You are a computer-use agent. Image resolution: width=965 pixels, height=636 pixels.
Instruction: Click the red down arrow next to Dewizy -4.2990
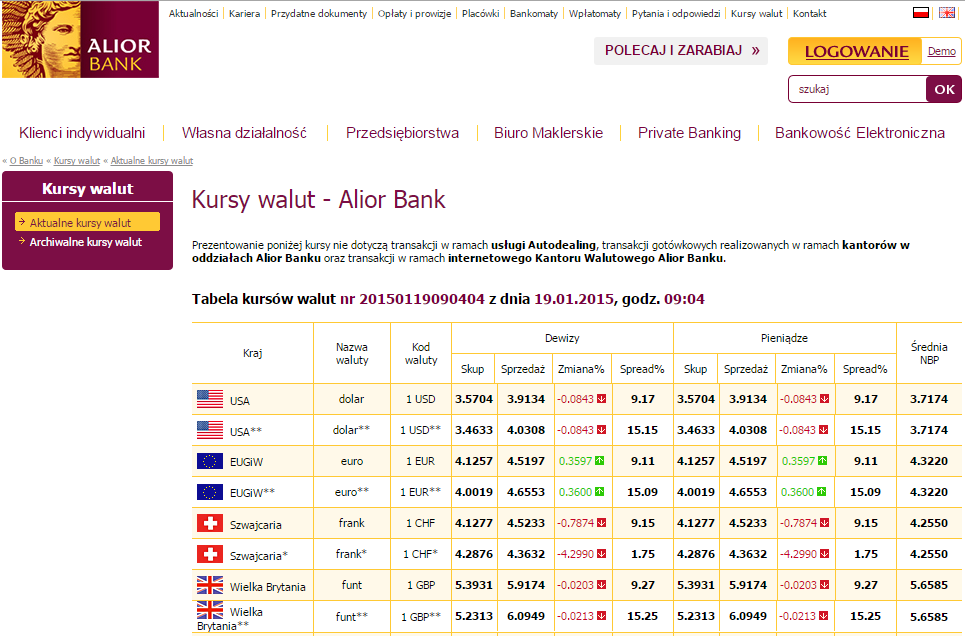(601, 553)
